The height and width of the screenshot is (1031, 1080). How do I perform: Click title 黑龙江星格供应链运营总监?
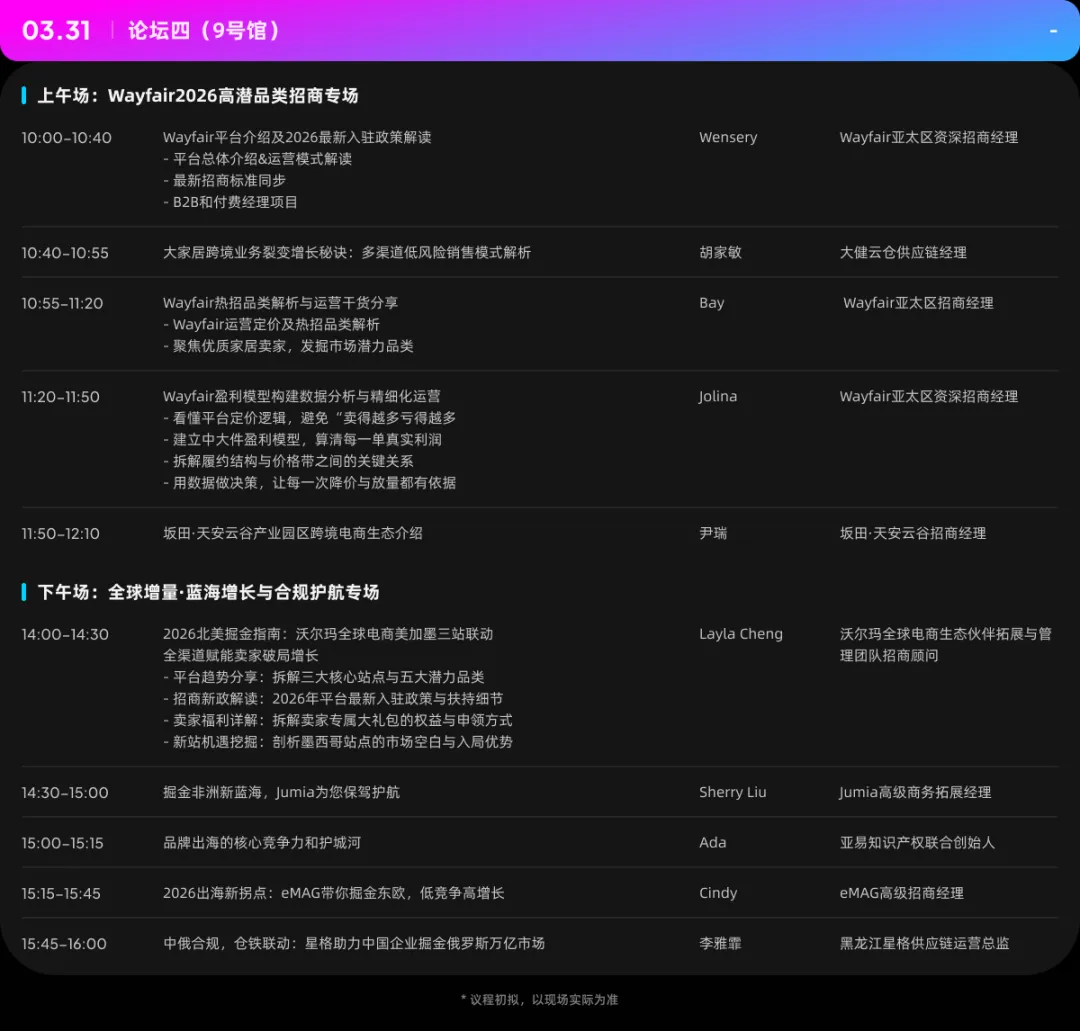point(924,943)
